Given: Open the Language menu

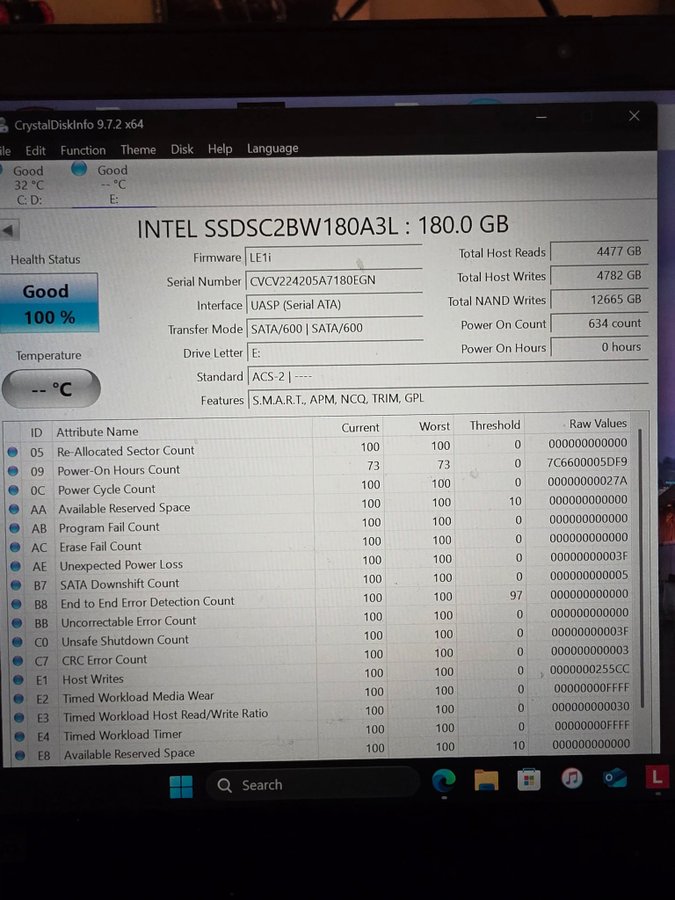Looking at the screenshot, I should click(x=272, y=148).
